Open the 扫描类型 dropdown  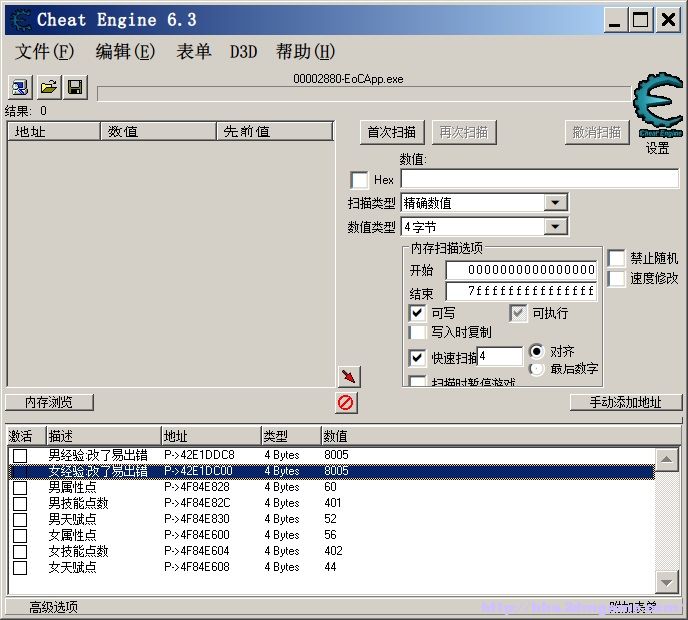pyautogui.click(x=555, y=203)
